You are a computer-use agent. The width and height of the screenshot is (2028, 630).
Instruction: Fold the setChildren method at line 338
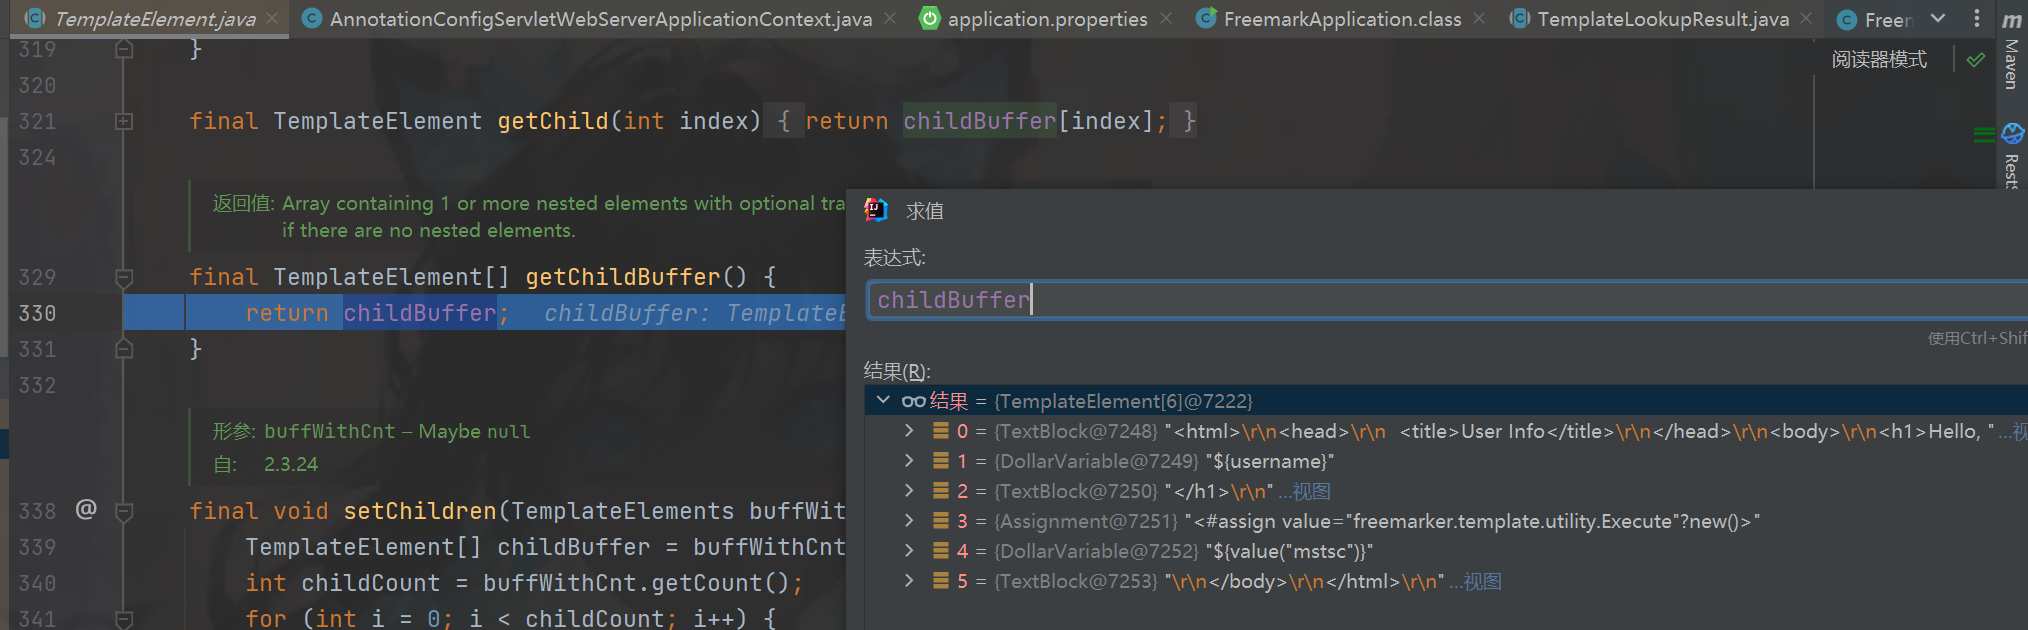point(124,512)
